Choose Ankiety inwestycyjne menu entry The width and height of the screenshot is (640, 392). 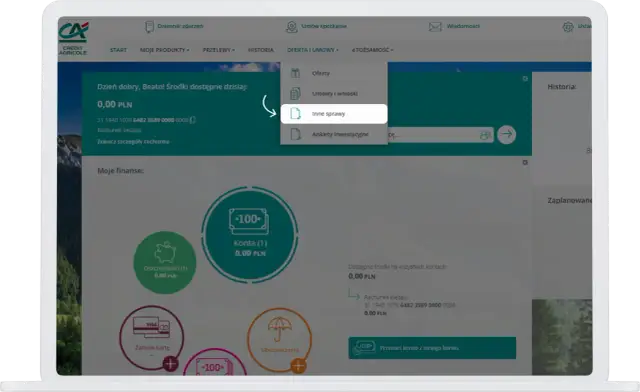click(334, 134)
